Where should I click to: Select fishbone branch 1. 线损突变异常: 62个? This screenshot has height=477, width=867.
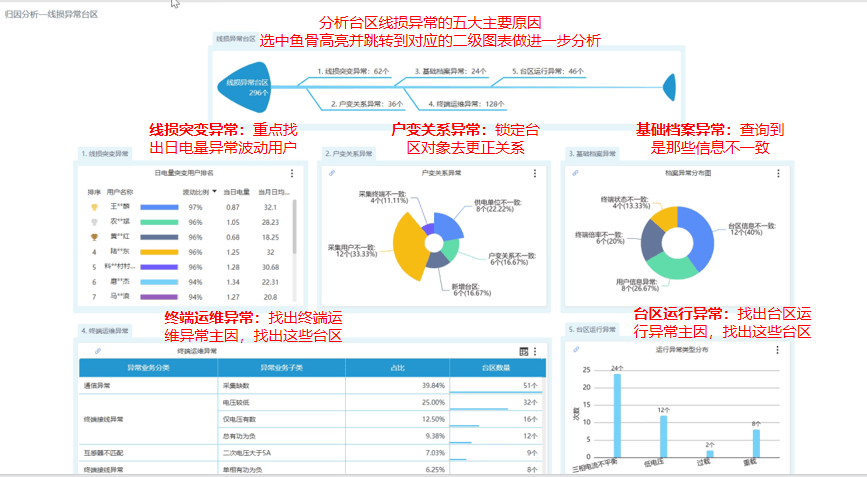352,72
